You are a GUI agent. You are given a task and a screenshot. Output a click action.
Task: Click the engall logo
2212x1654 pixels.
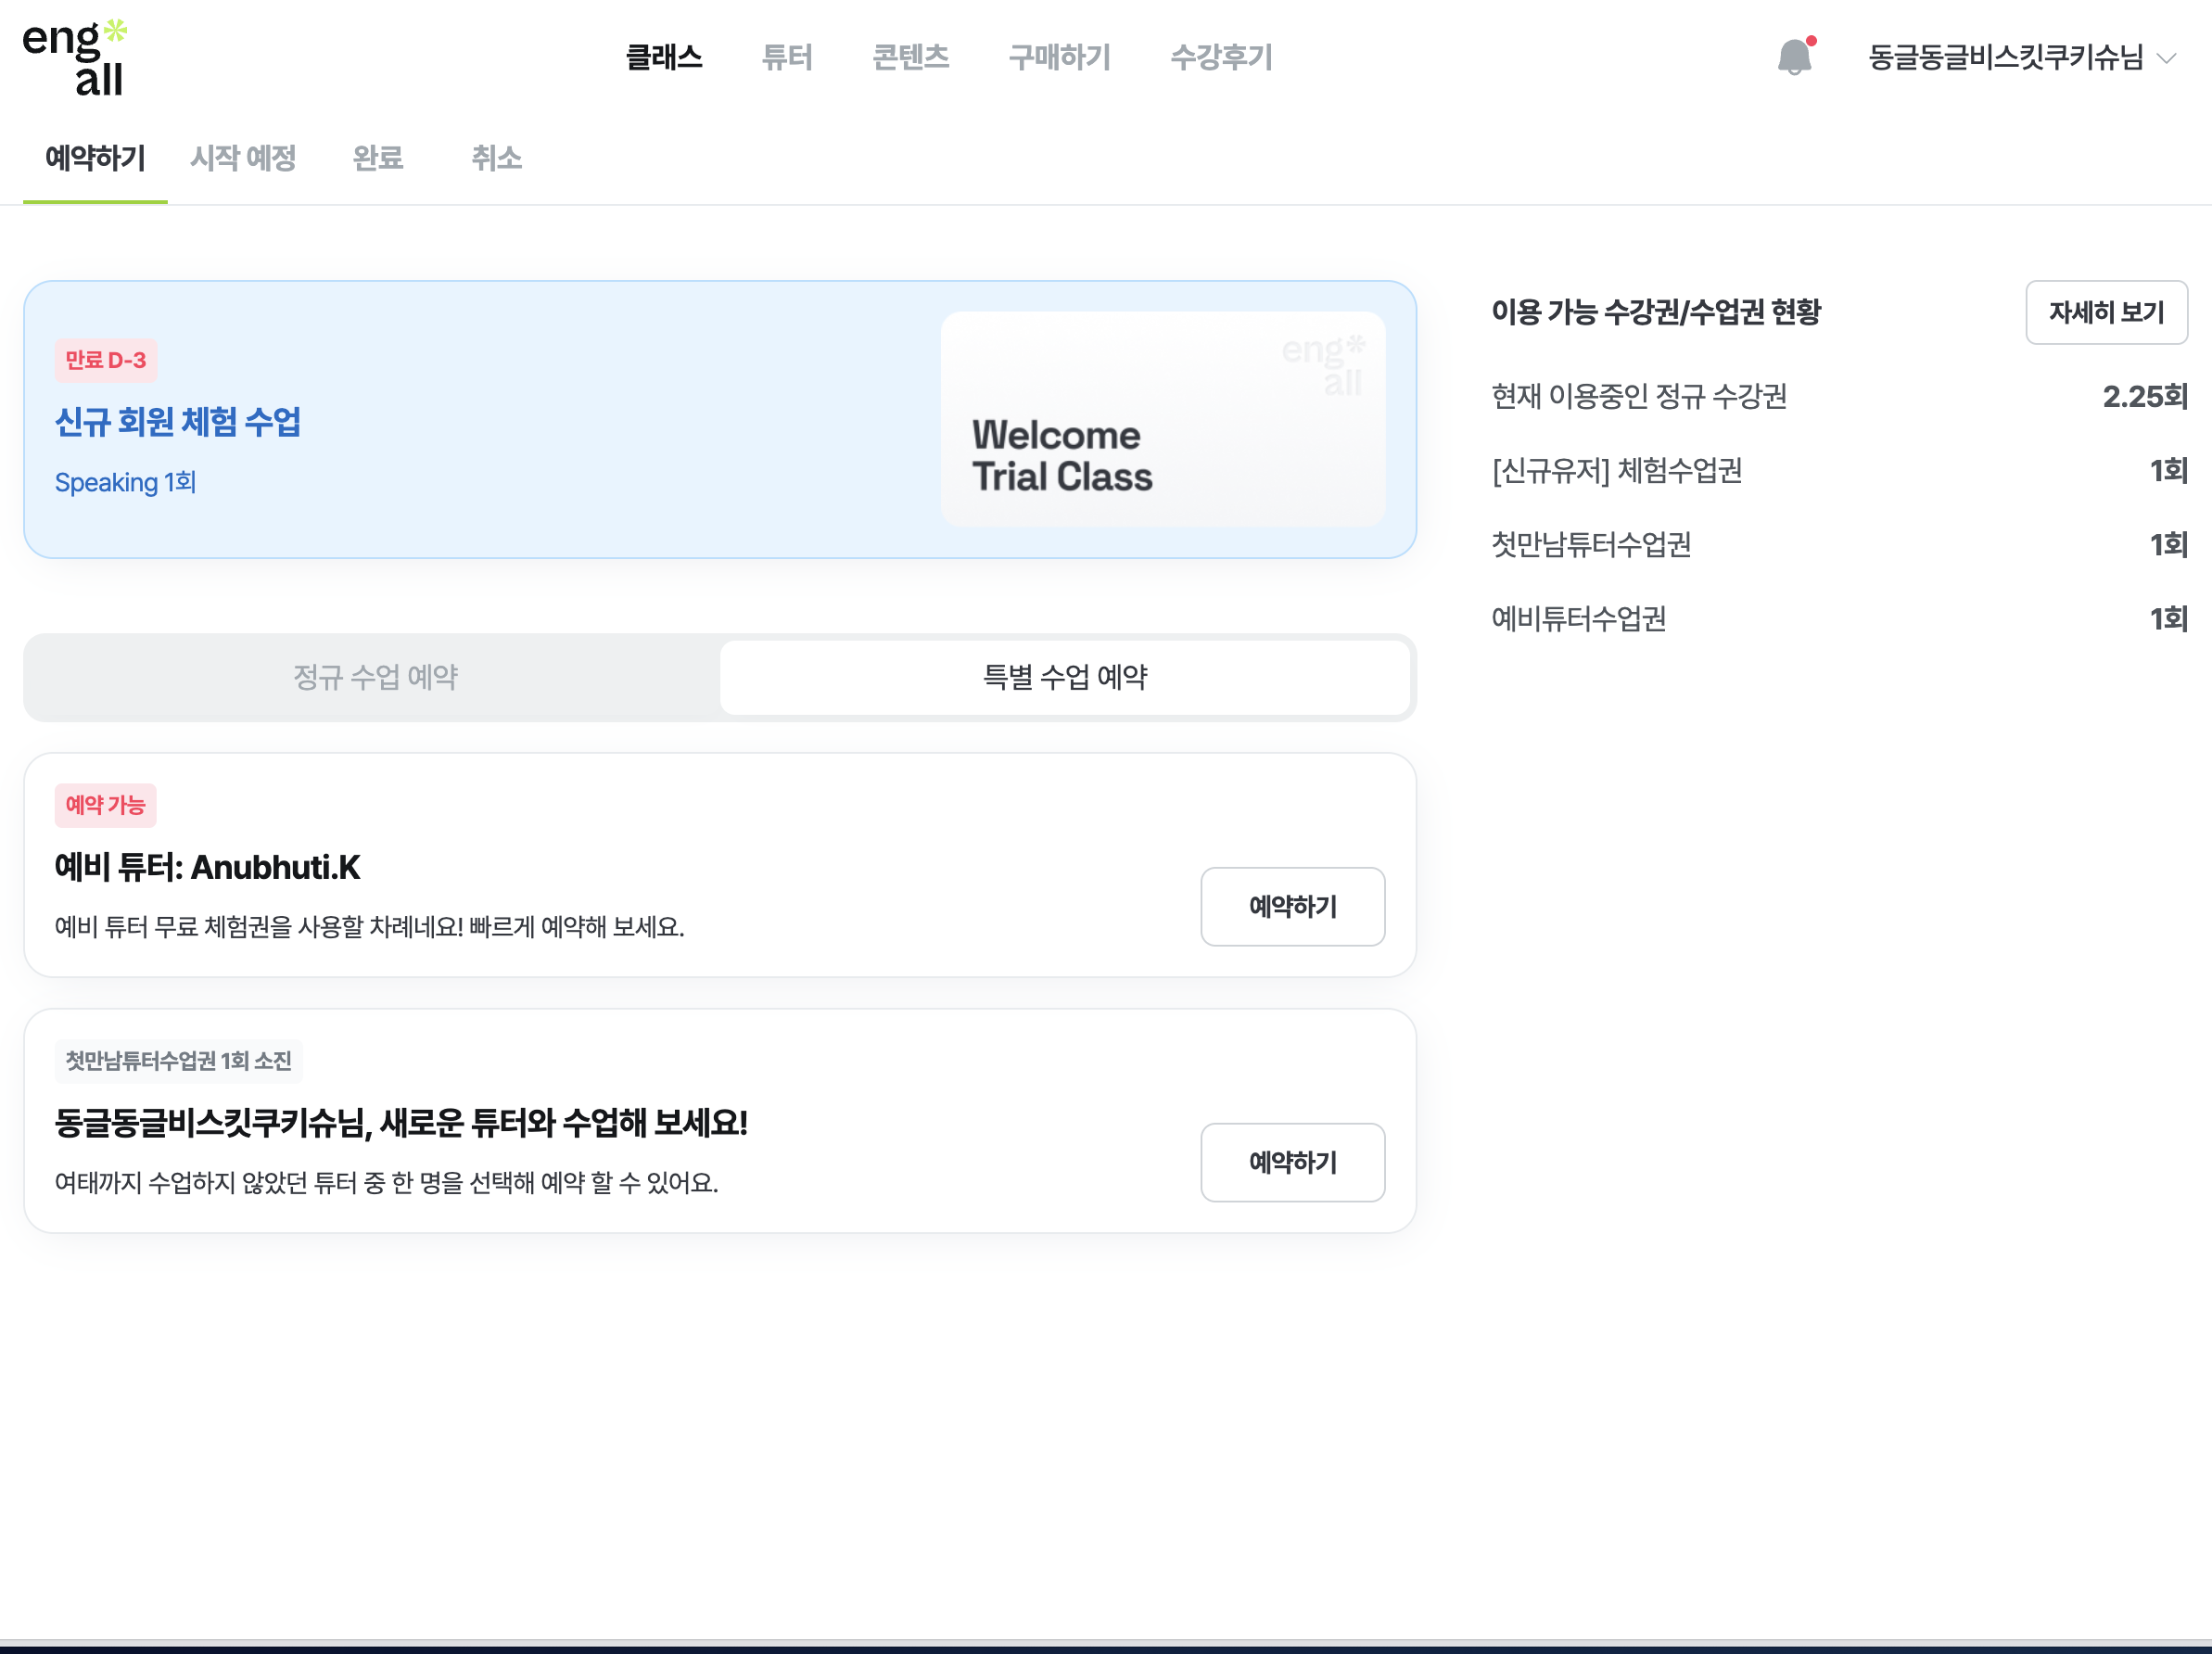tap(75, 58)
